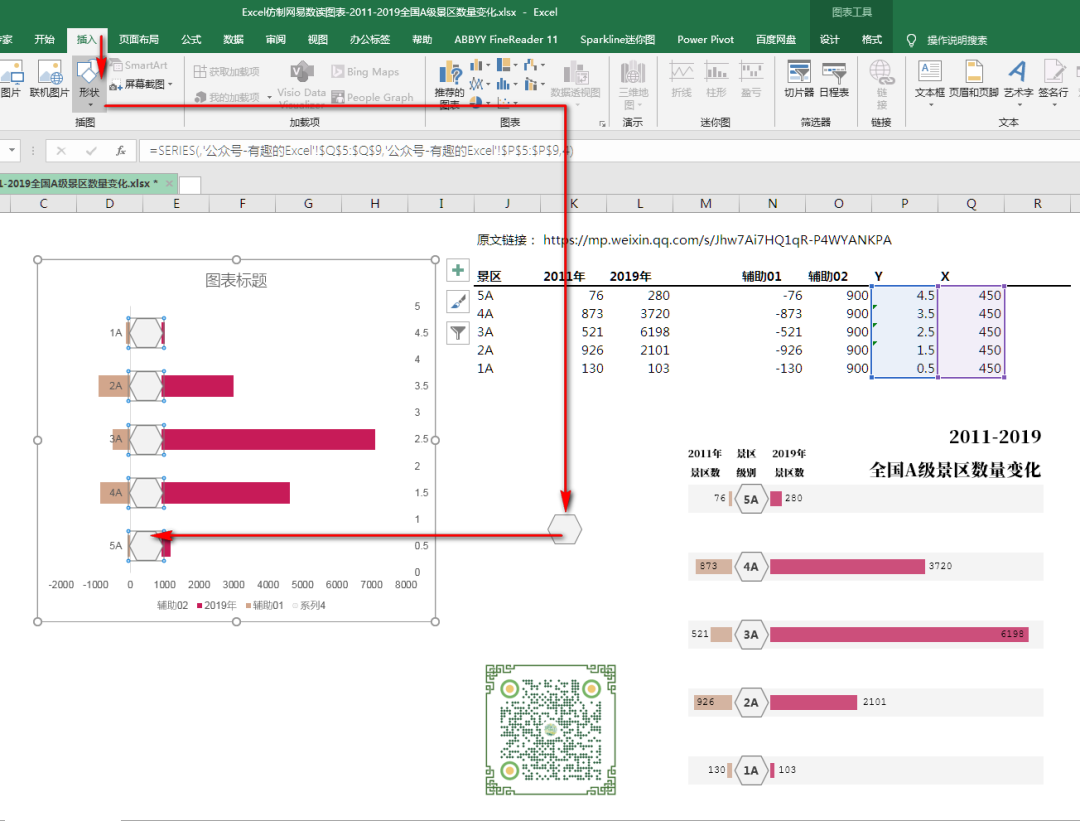
Task: Insert a hierarchy chart icon
Action: [503, 65]
